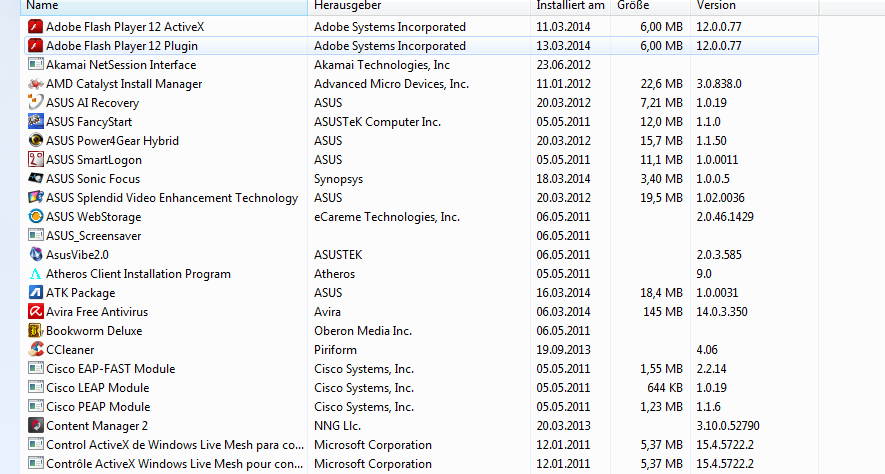The width and height of the screenshot is (885, 474).
Task: Click the AsusVibe2.0 icon
Action: [36, 254]
